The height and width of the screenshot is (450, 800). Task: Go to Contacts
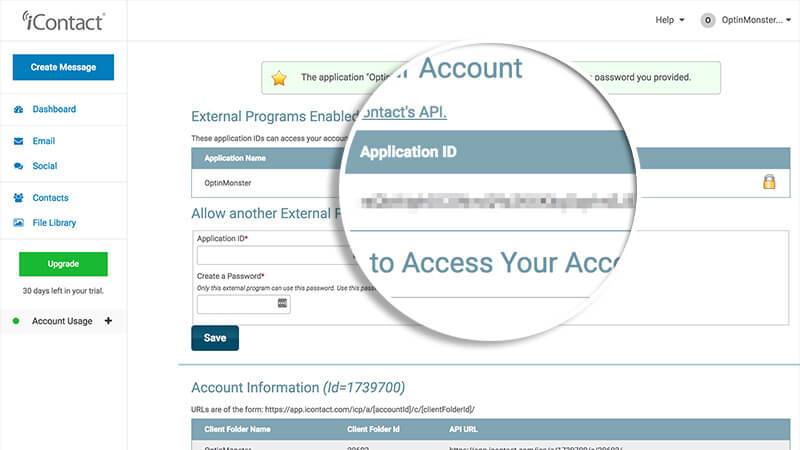click(51, 197)
